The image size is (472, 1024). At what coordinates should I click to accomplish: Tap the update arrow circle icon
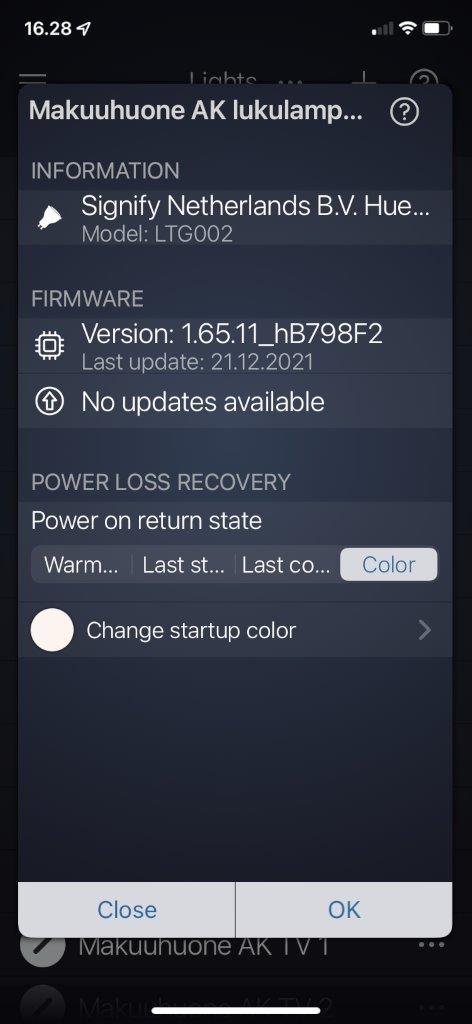(50, 402)
